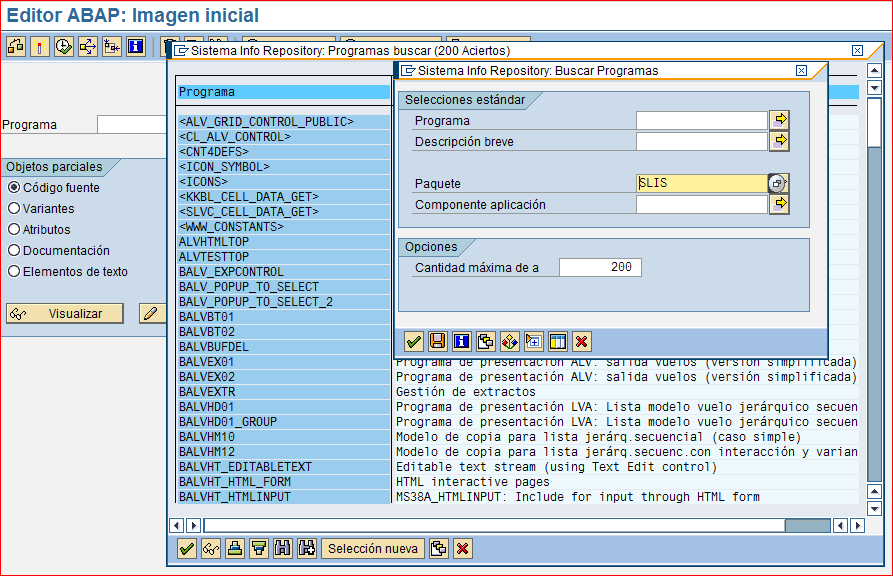Image resolution: width=893 pixels, height=576 pixels.
Task: Click the Find Next binoculars-plus icon
Action: click(307, 548)
